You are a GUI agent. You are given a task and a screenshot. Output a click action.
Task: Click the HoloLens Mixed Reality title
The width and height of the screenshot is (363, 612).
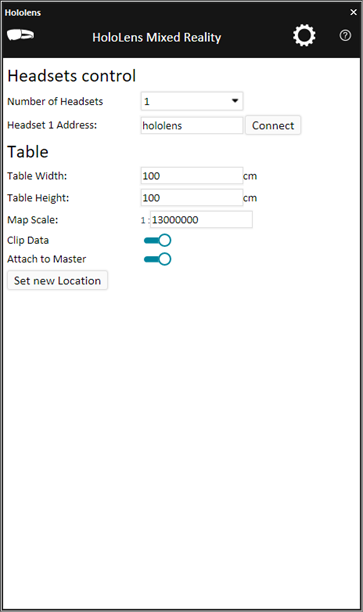coord(157,37)
